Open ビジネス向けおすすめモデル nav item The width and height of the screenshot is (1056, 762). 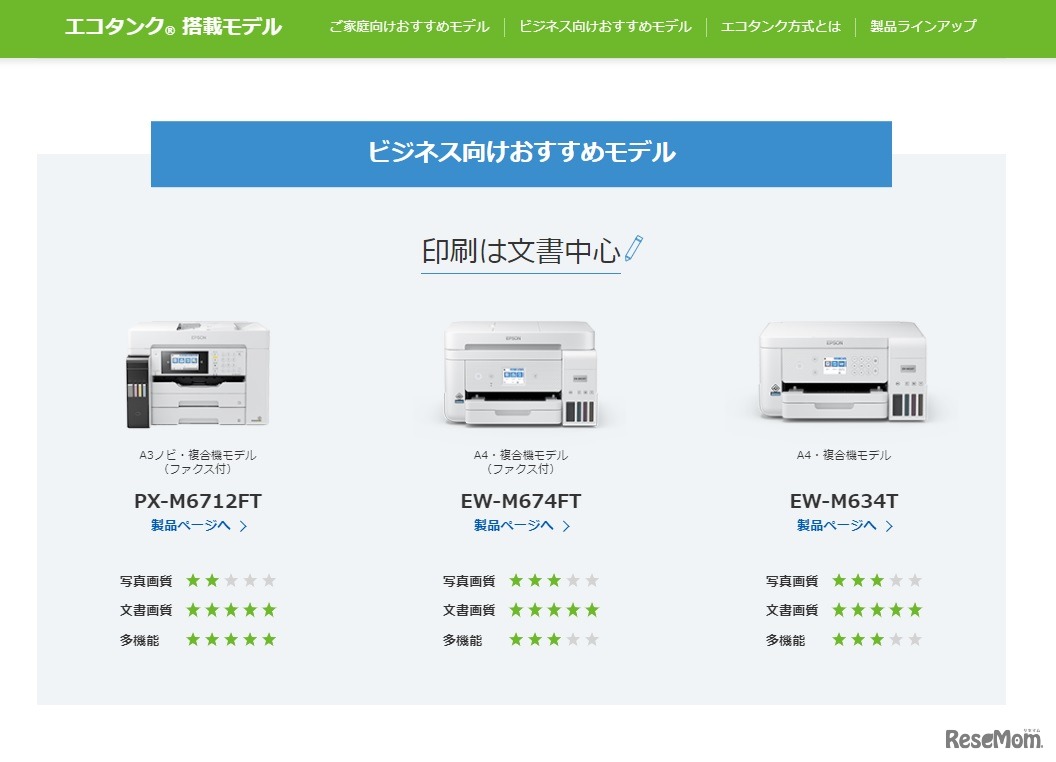click(x=605, y=26)
